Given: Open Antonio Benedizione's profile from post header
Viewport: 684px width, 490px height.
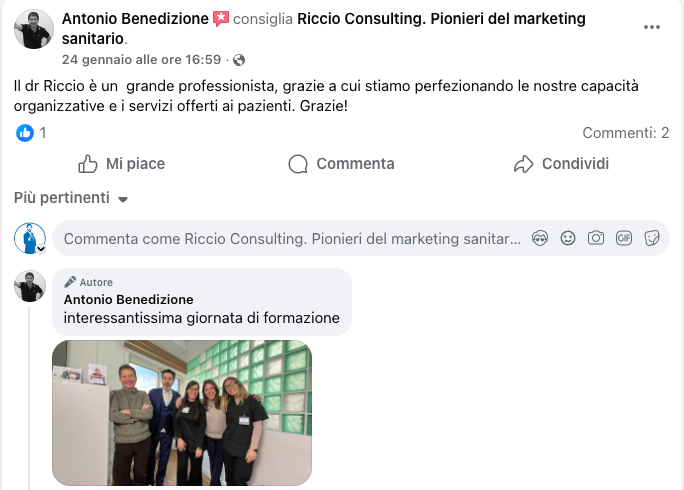Looking at the screenshot, I should 135,19.
